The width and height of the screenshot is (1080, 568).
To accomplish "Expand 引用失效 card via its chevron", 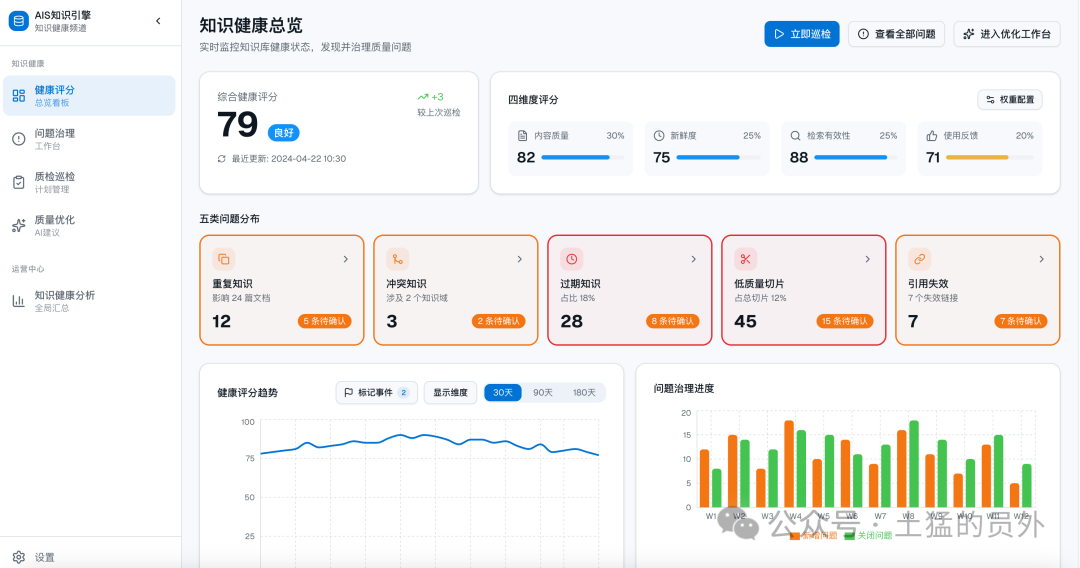I will pyautogui.click(x=1041, y=260).
